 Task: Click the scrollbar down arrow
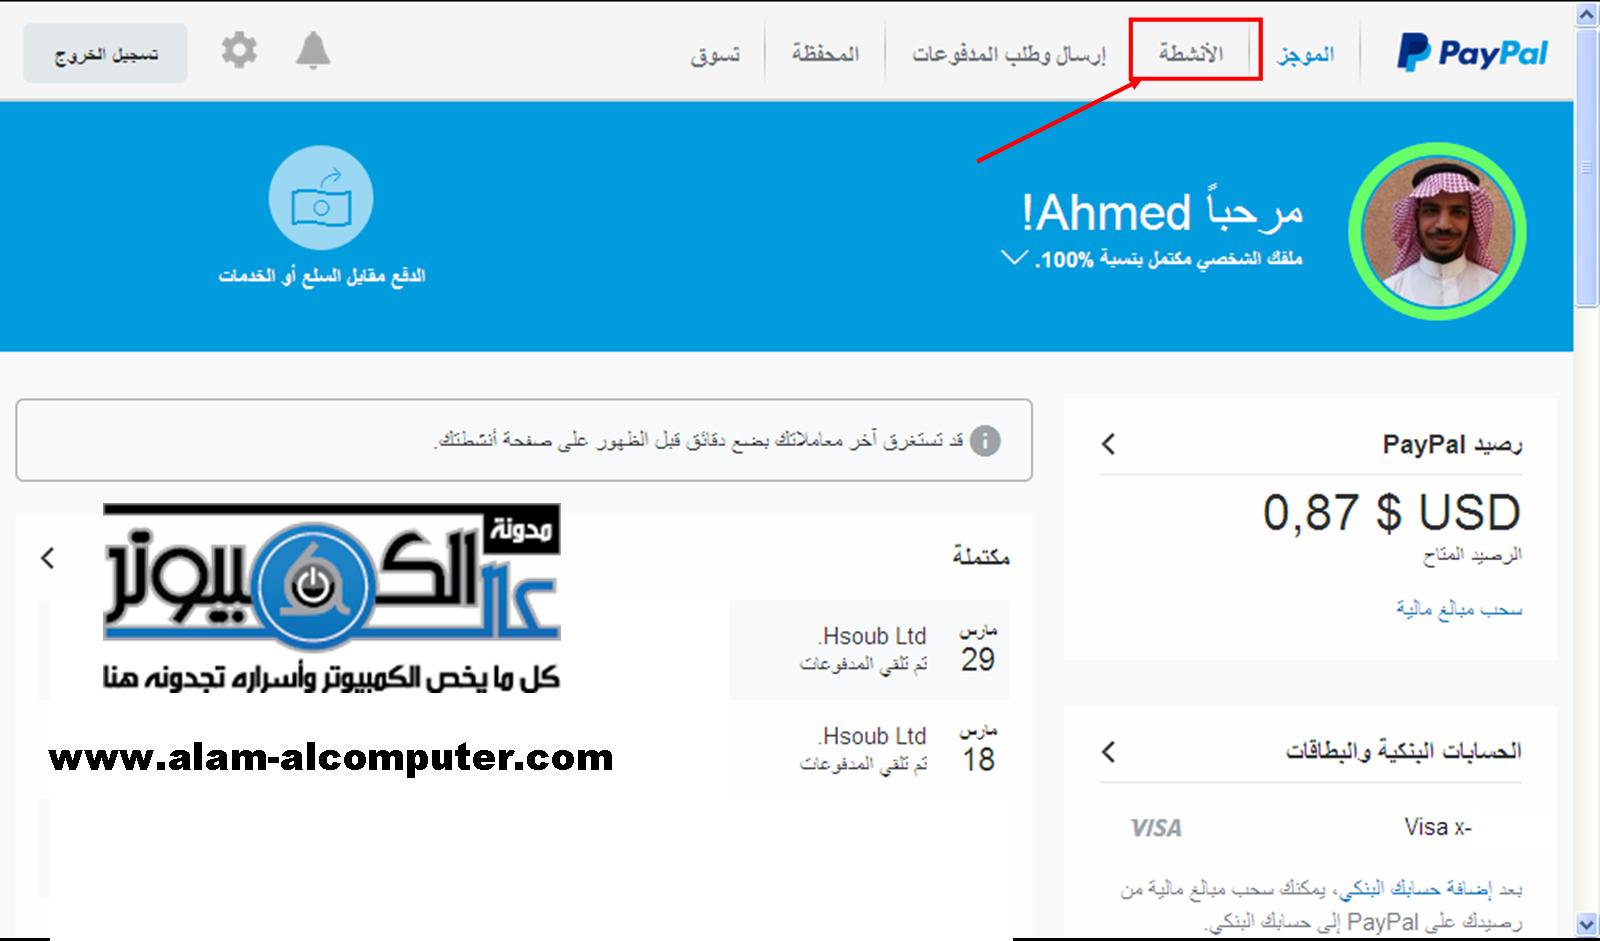pyautogui.click(x=1587, y=923)
